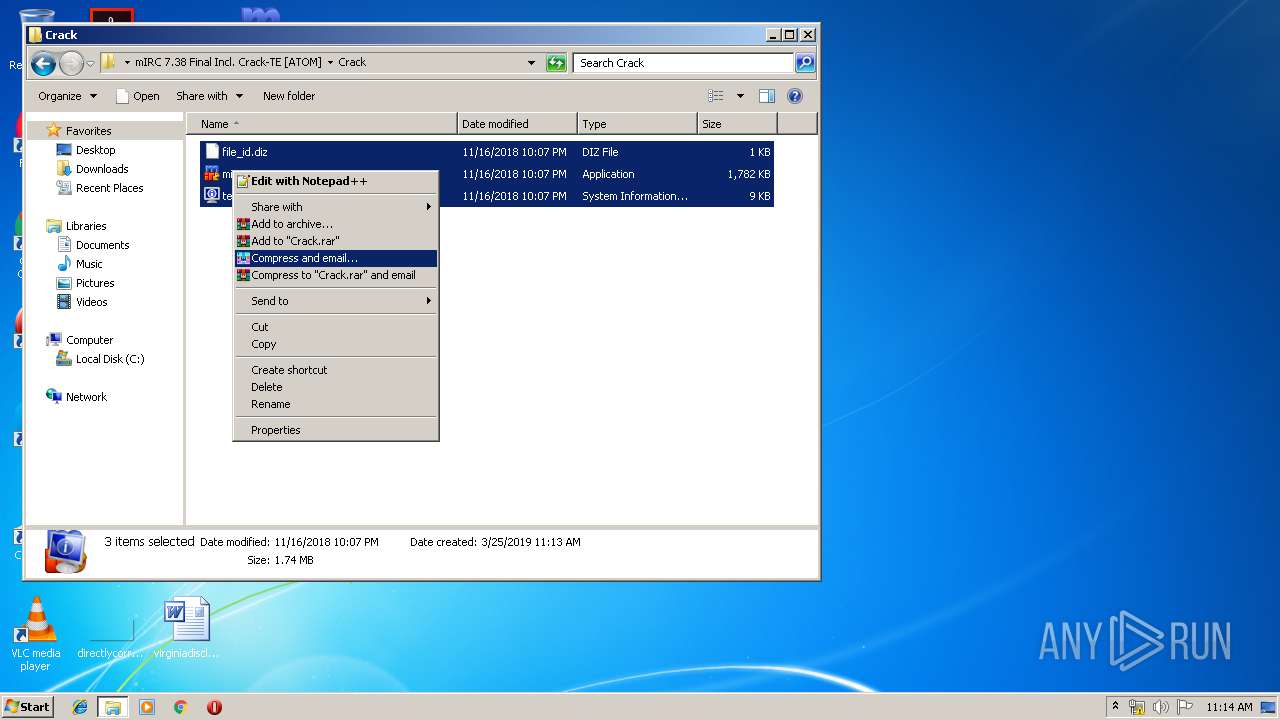Choose Copy from context menu

point(336,344)
